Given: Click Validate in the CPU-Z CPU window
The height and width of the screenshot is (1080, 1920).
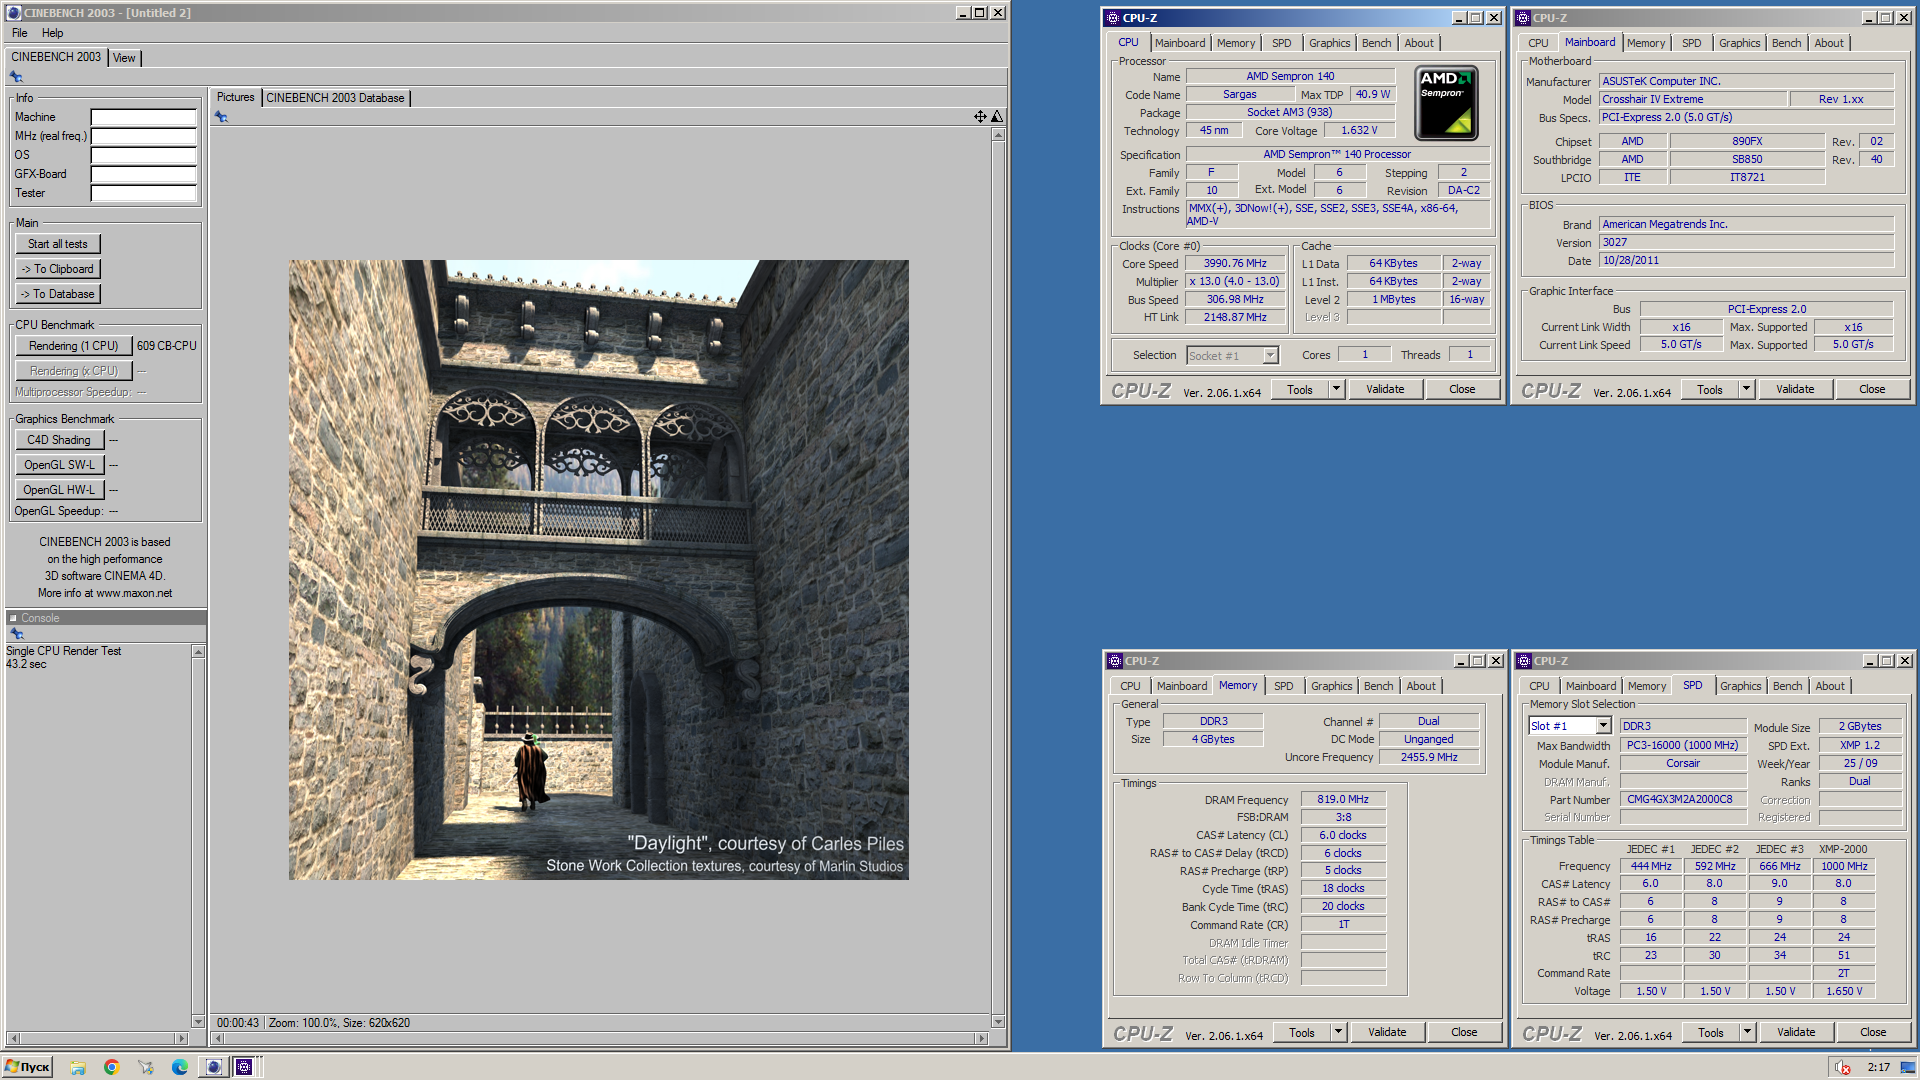Looking at the screenshot, I should tap(1385, 389).
